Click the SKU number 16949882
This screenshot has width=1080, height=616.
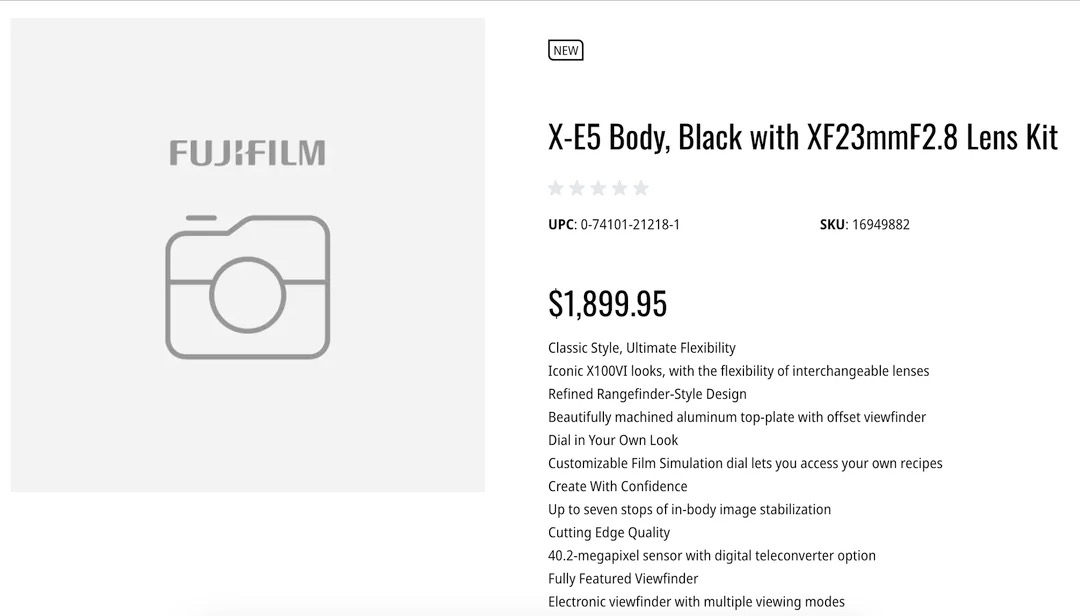(x=880, y=225)
